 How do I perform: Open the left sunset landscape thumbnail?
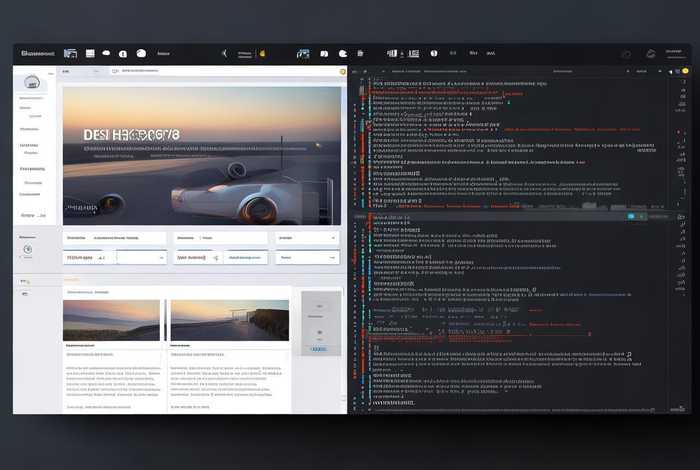pos(111,320)
